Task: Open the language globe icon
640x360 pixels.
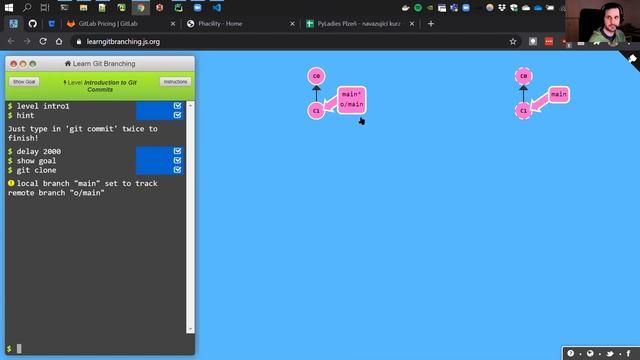Action: point(590,353)
